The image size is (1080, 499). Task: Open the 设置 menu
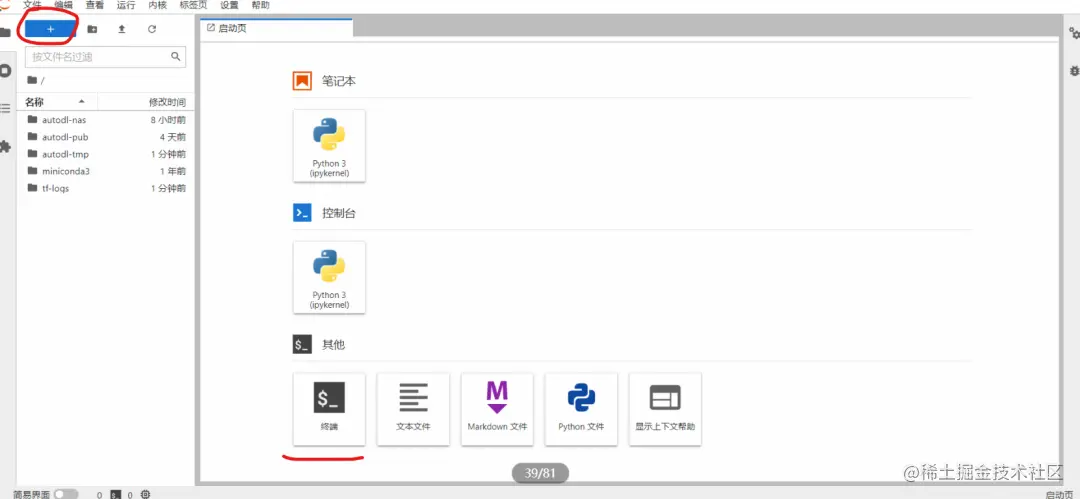(x=229, y=5)
